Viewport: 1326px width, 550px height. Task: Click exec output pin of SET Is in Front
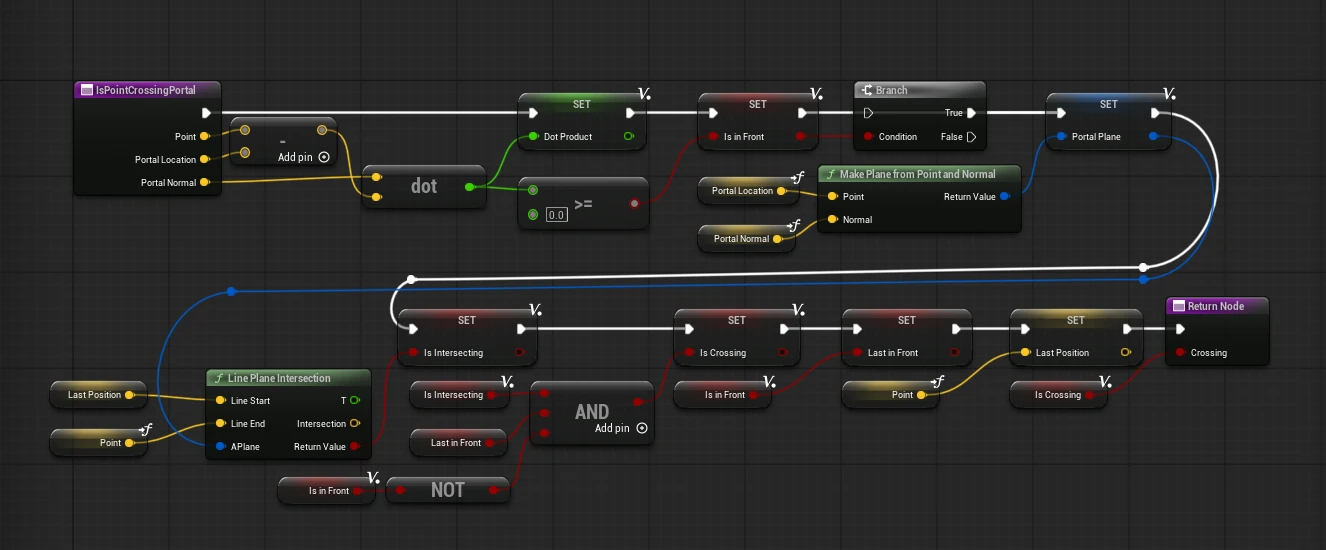[807, 113]
